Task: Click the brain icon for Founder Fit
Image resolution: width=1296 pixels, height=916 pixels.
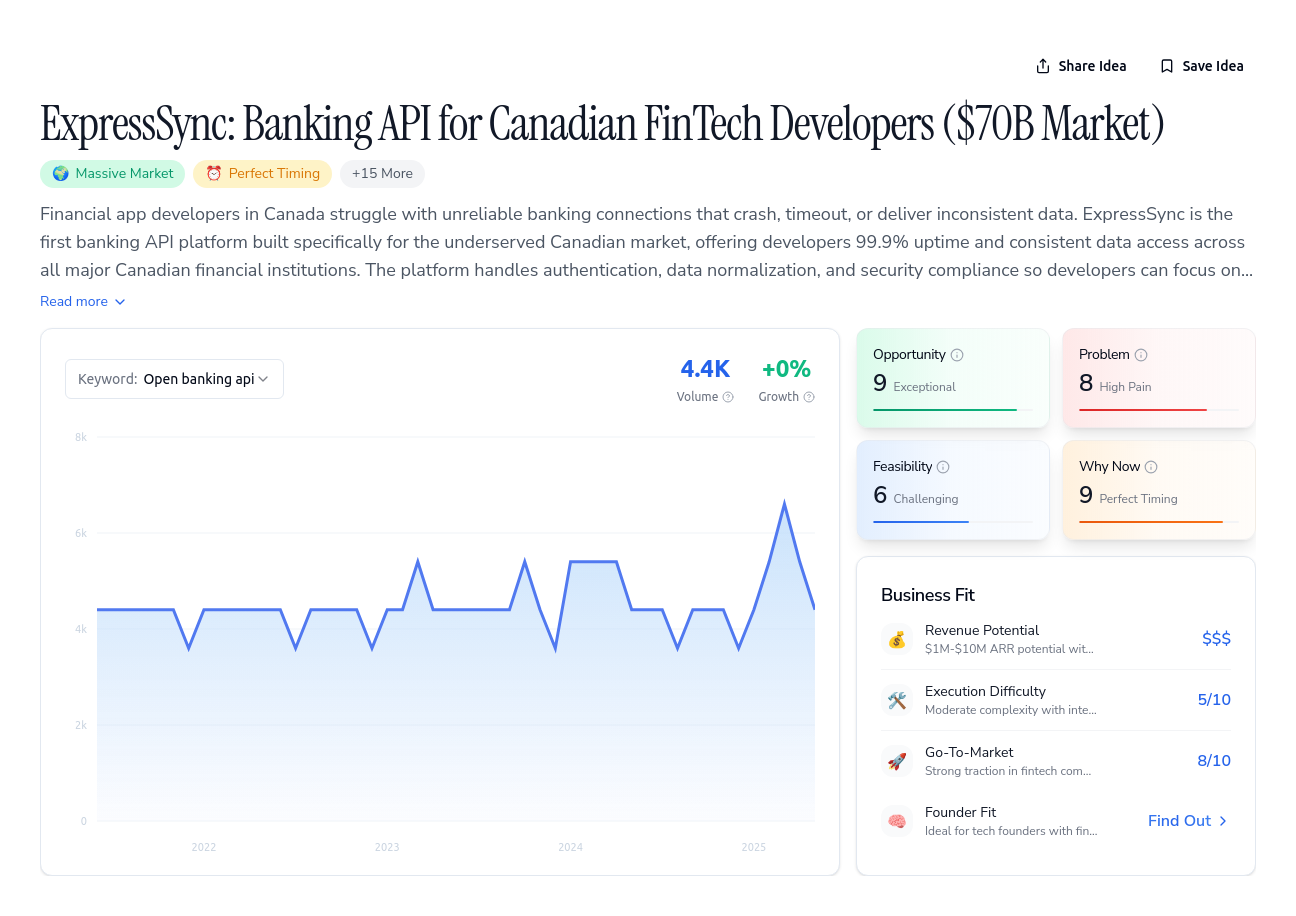Action: [x=897, y=821]
